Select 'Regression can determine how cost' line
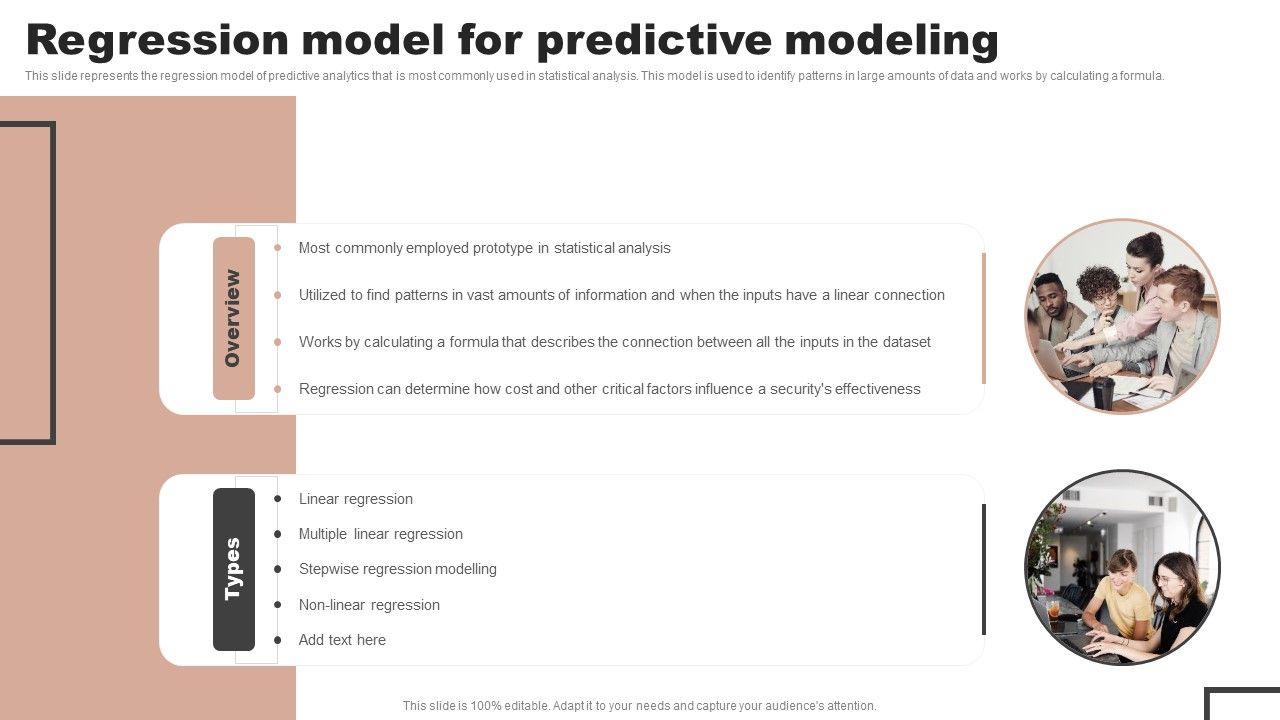The width and height of the screenshot is (1280, 720). coord(609,389)
